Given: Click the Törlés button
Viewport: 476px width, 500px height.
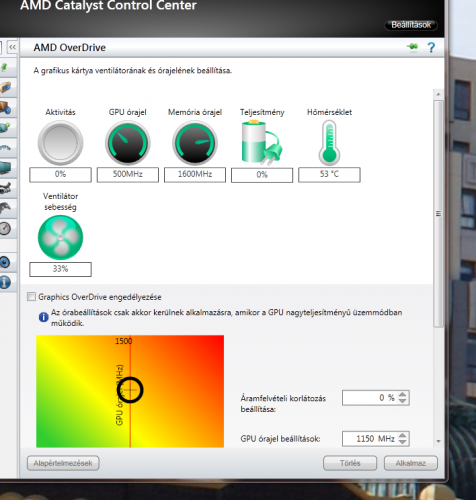Looking at the screenshot, I should pyautogui.click(x=350, y=463).
